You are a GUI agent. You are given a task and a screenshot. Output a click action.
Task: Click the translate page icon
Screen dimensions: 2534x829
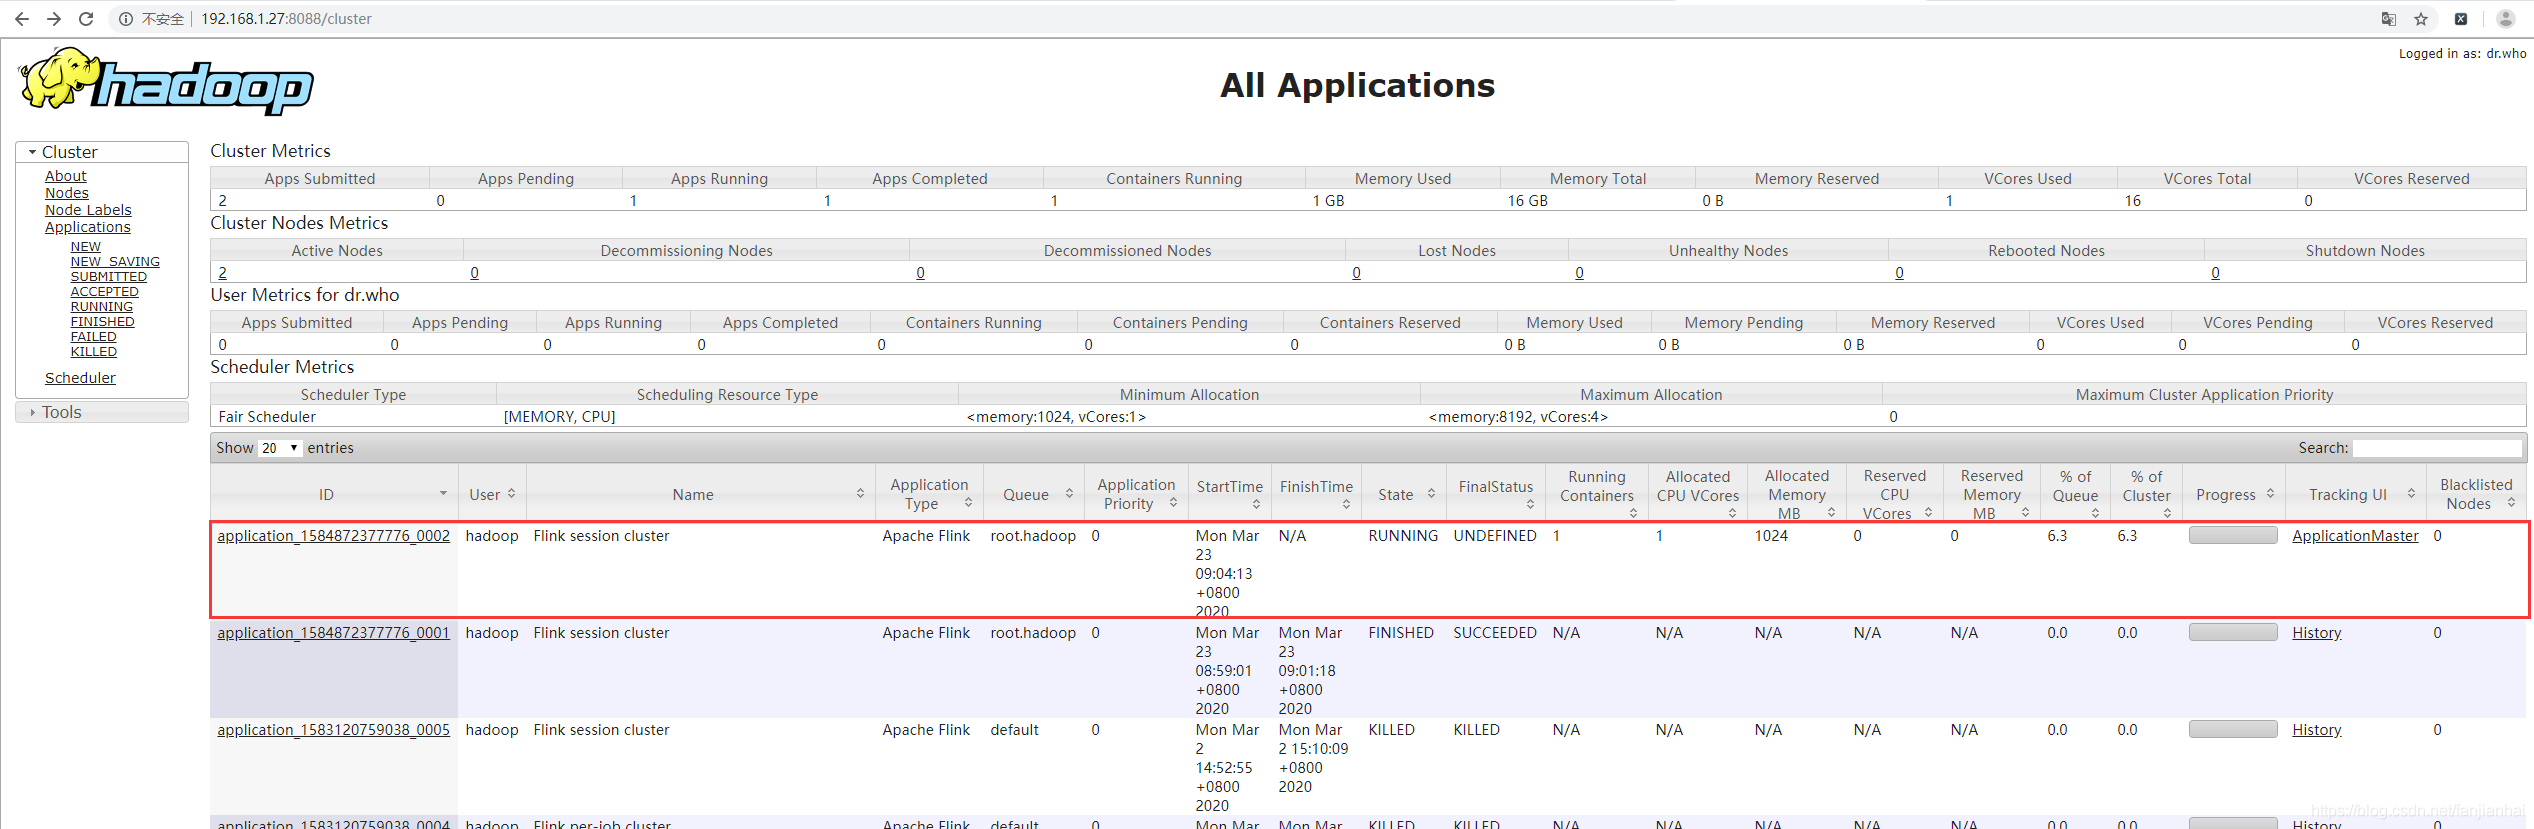(2389, 19)
